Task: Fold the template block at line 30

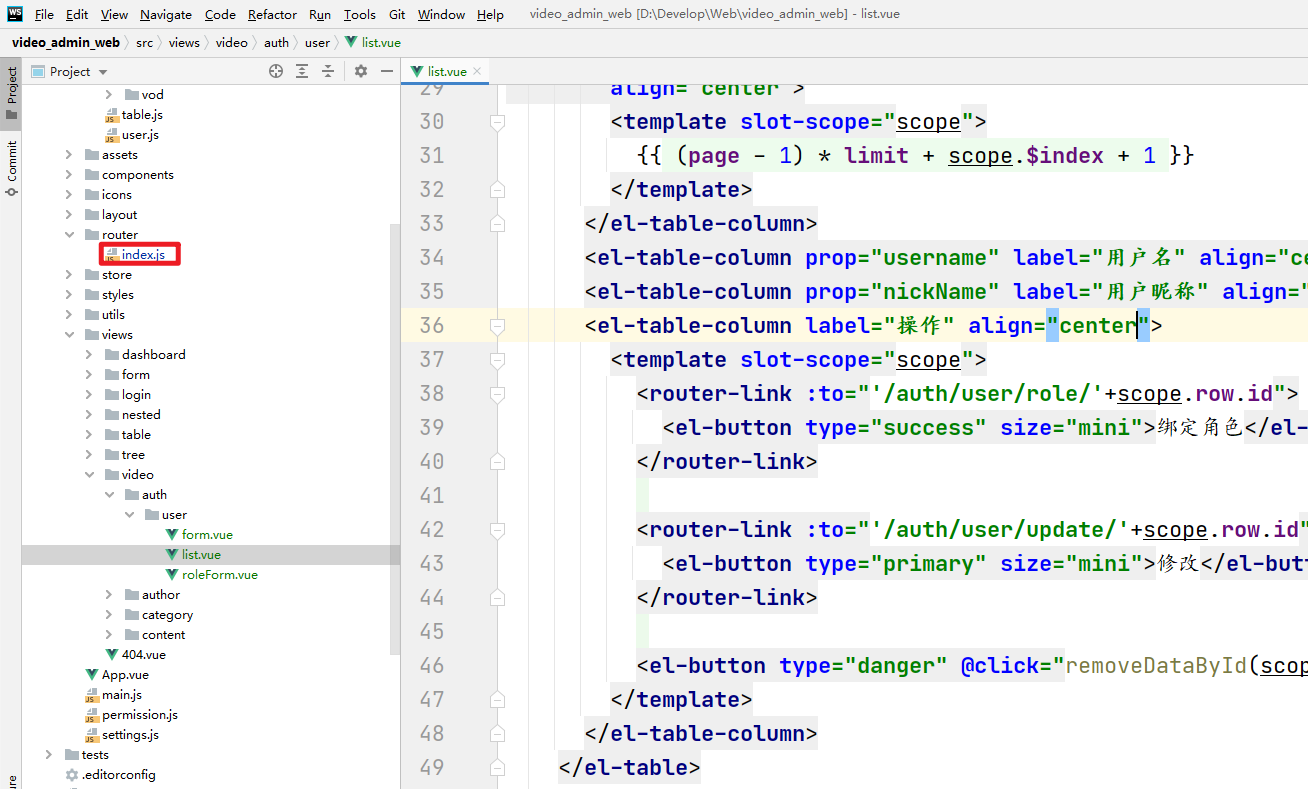Action: pos(497,122)
